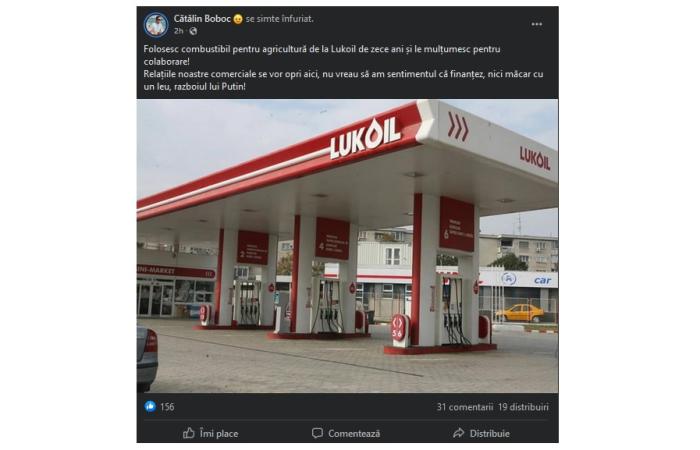Screen dimensions: 700x450
Task: Click the infuriated feeling emoji
Action: click(238, 19)
